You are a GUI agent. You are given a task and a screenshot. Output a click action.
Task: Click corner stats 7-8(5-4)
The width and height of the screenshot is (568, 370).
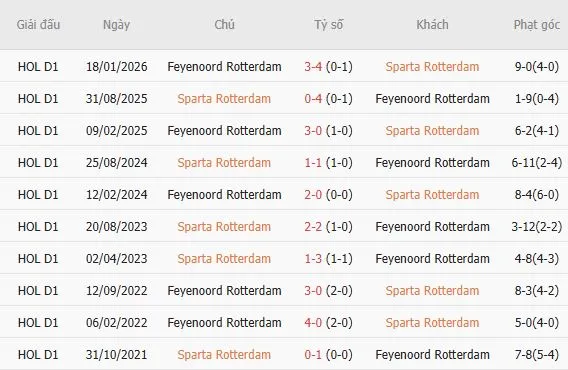[x=536, y=354]
